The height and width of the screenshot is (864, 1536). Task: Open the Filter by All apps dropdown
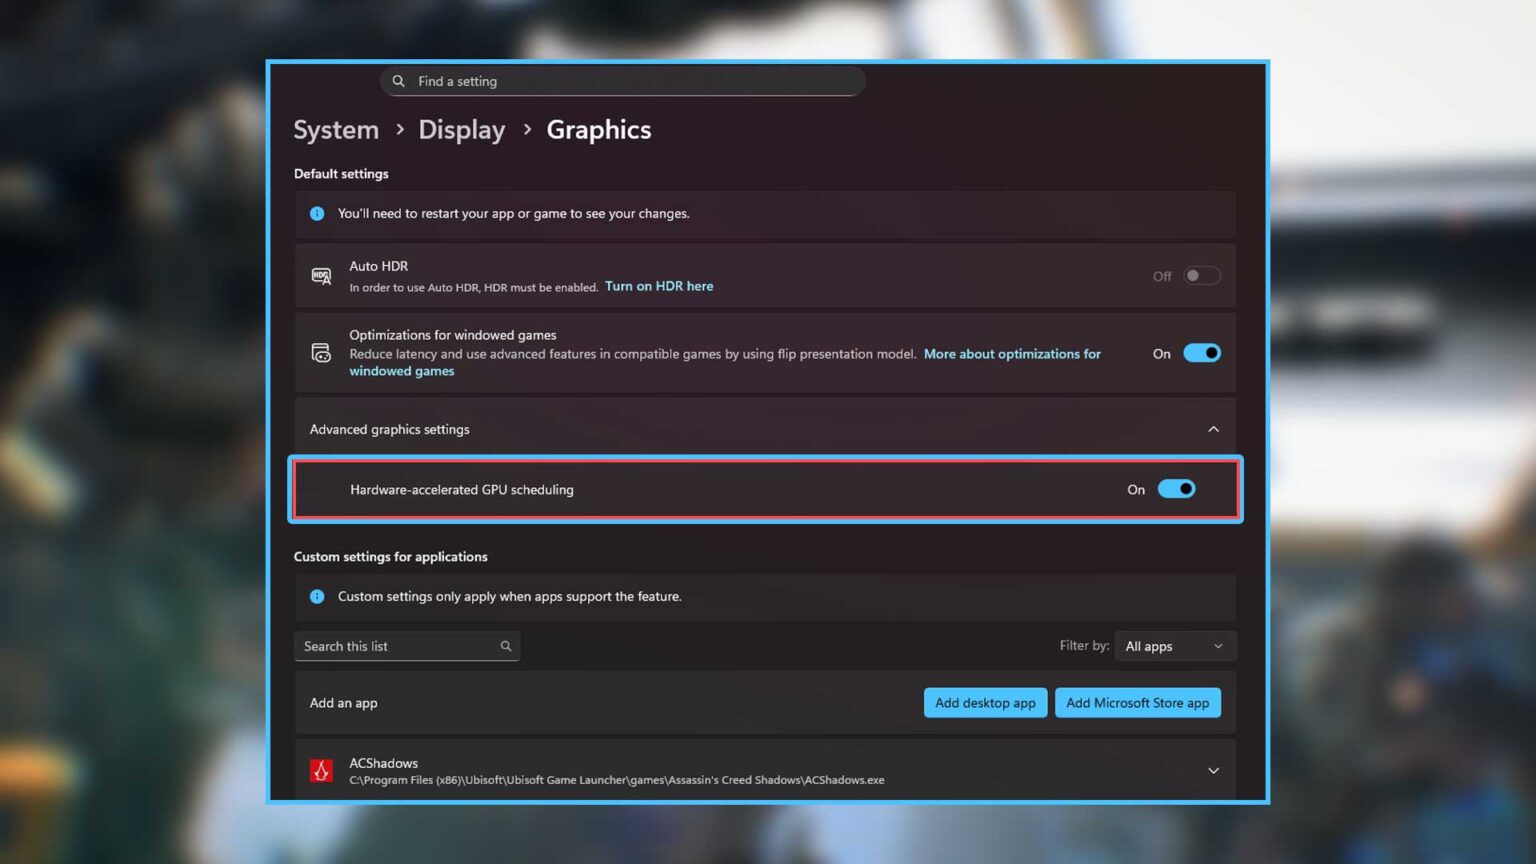click(x=1175, y=646)
